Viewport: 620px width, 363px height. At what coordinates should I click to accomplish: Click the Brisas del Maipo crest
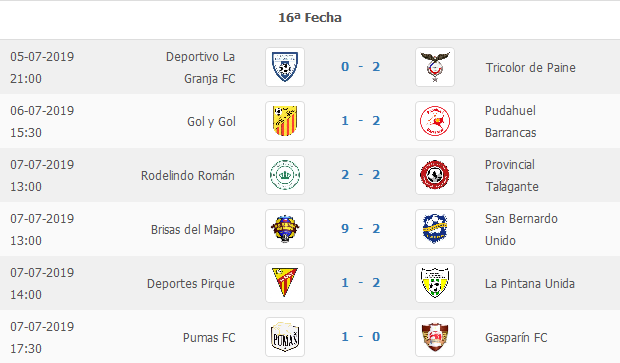(285, 229)
